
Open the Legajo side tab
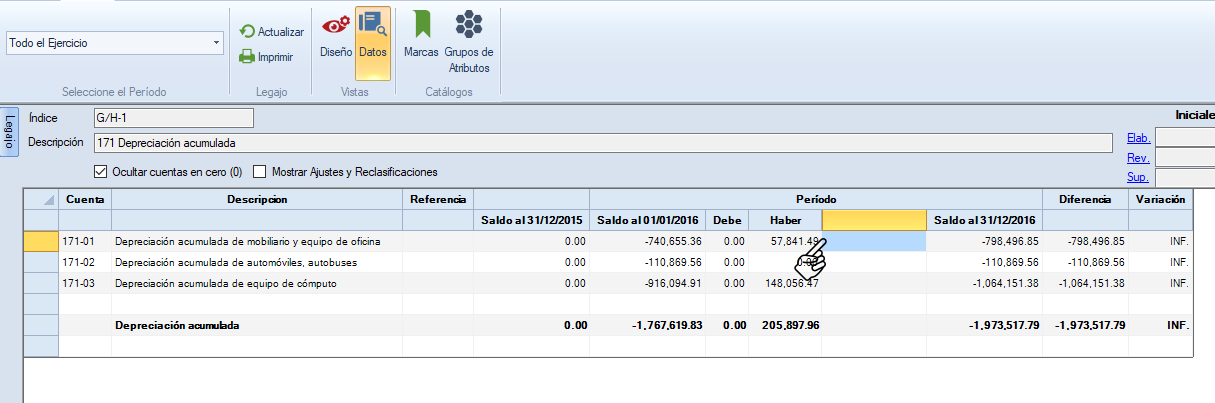[x=10, y=131]
